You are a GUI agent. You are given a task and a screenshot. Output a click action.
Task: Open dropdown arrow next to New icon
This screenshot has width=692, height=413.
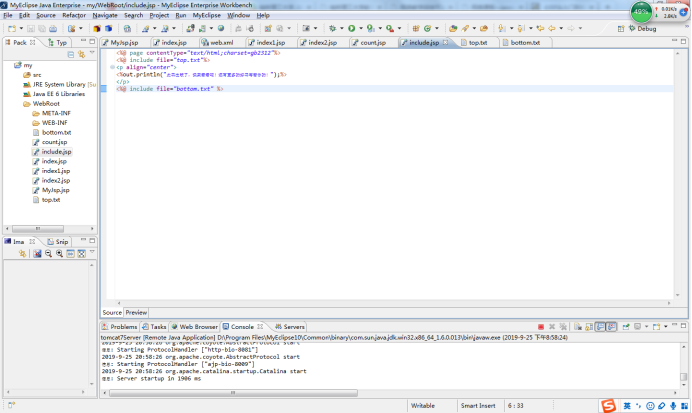[21, 29]
